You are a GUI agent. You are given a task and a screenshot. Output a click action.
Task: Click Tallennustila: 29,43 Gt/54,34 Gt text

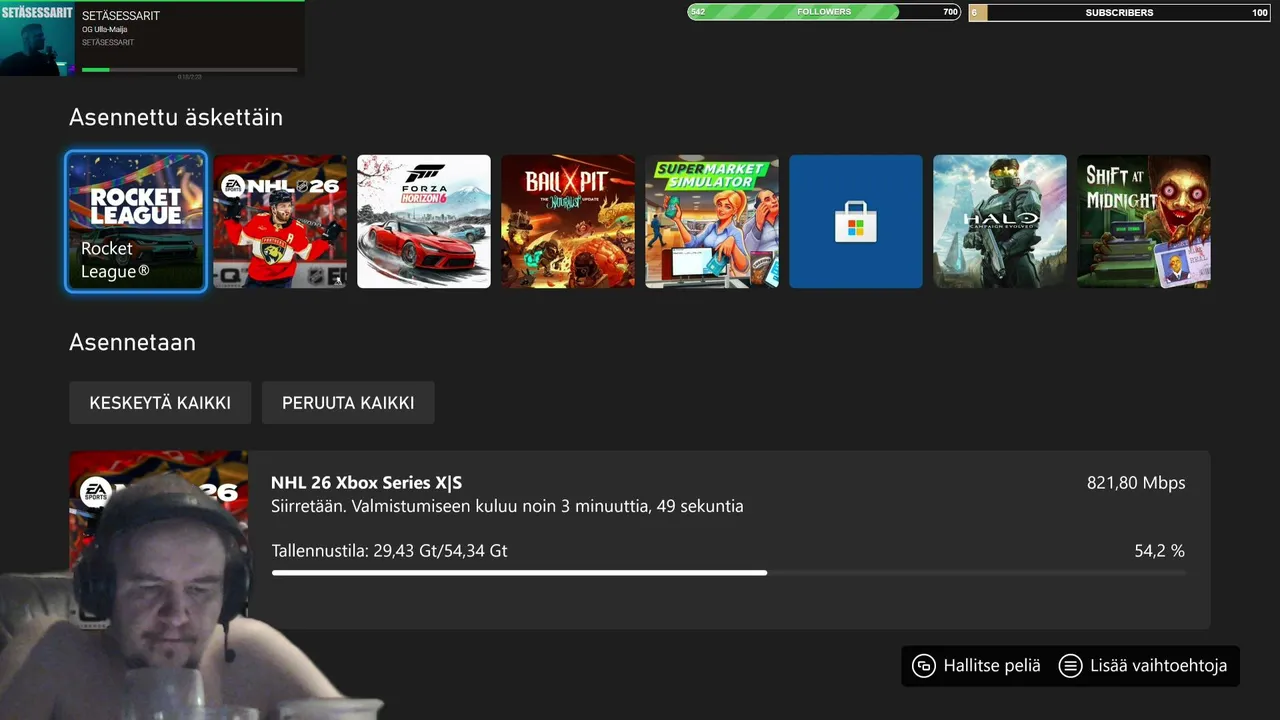(389, 551)
